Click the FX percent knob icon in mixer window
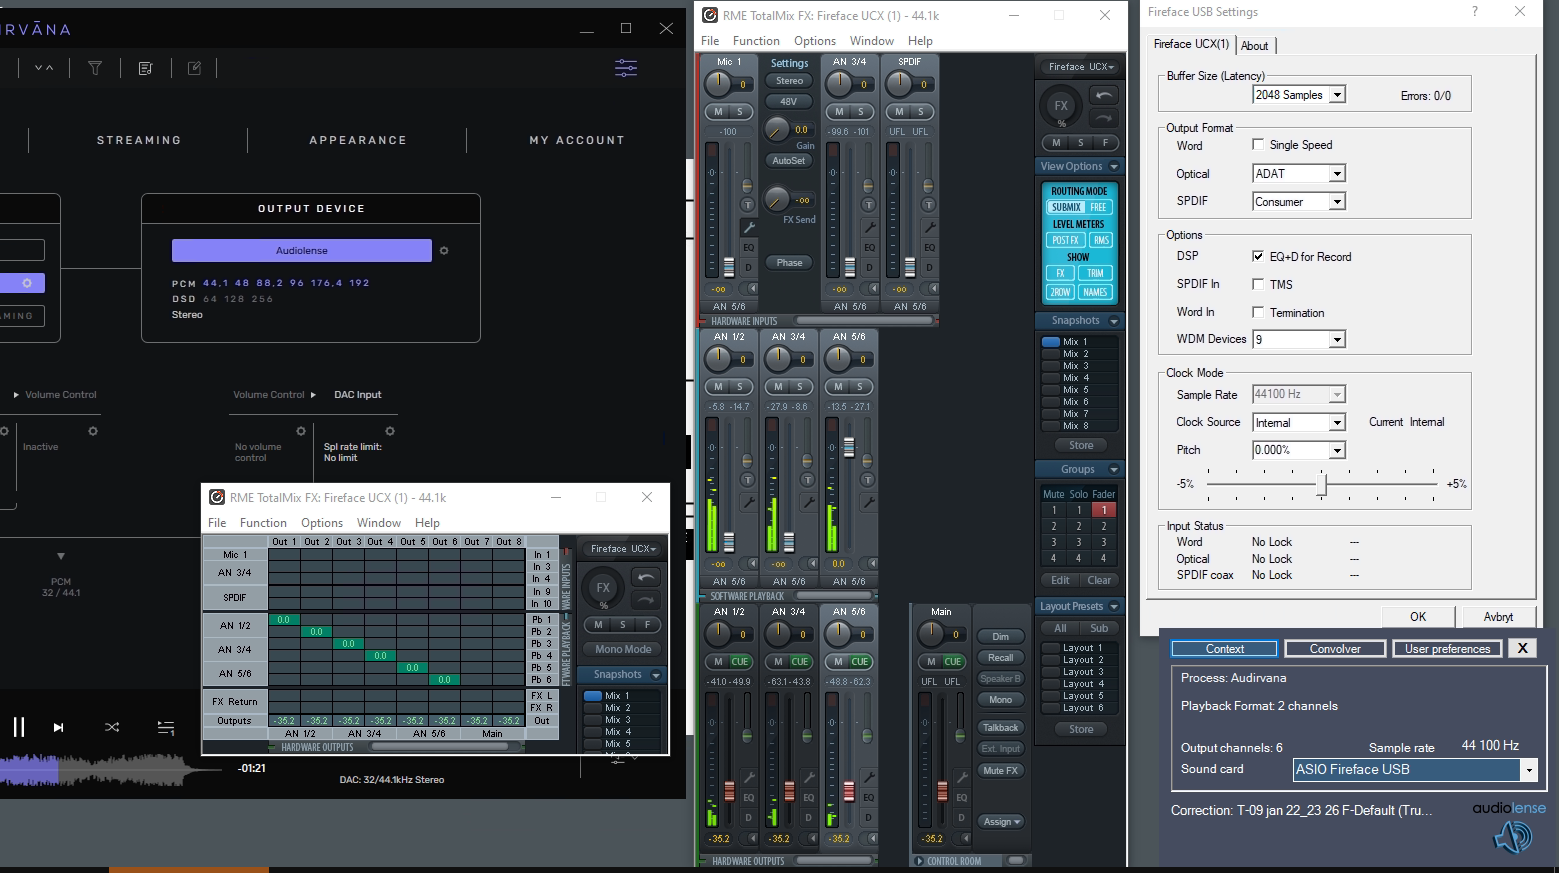 coord(1061,107)
